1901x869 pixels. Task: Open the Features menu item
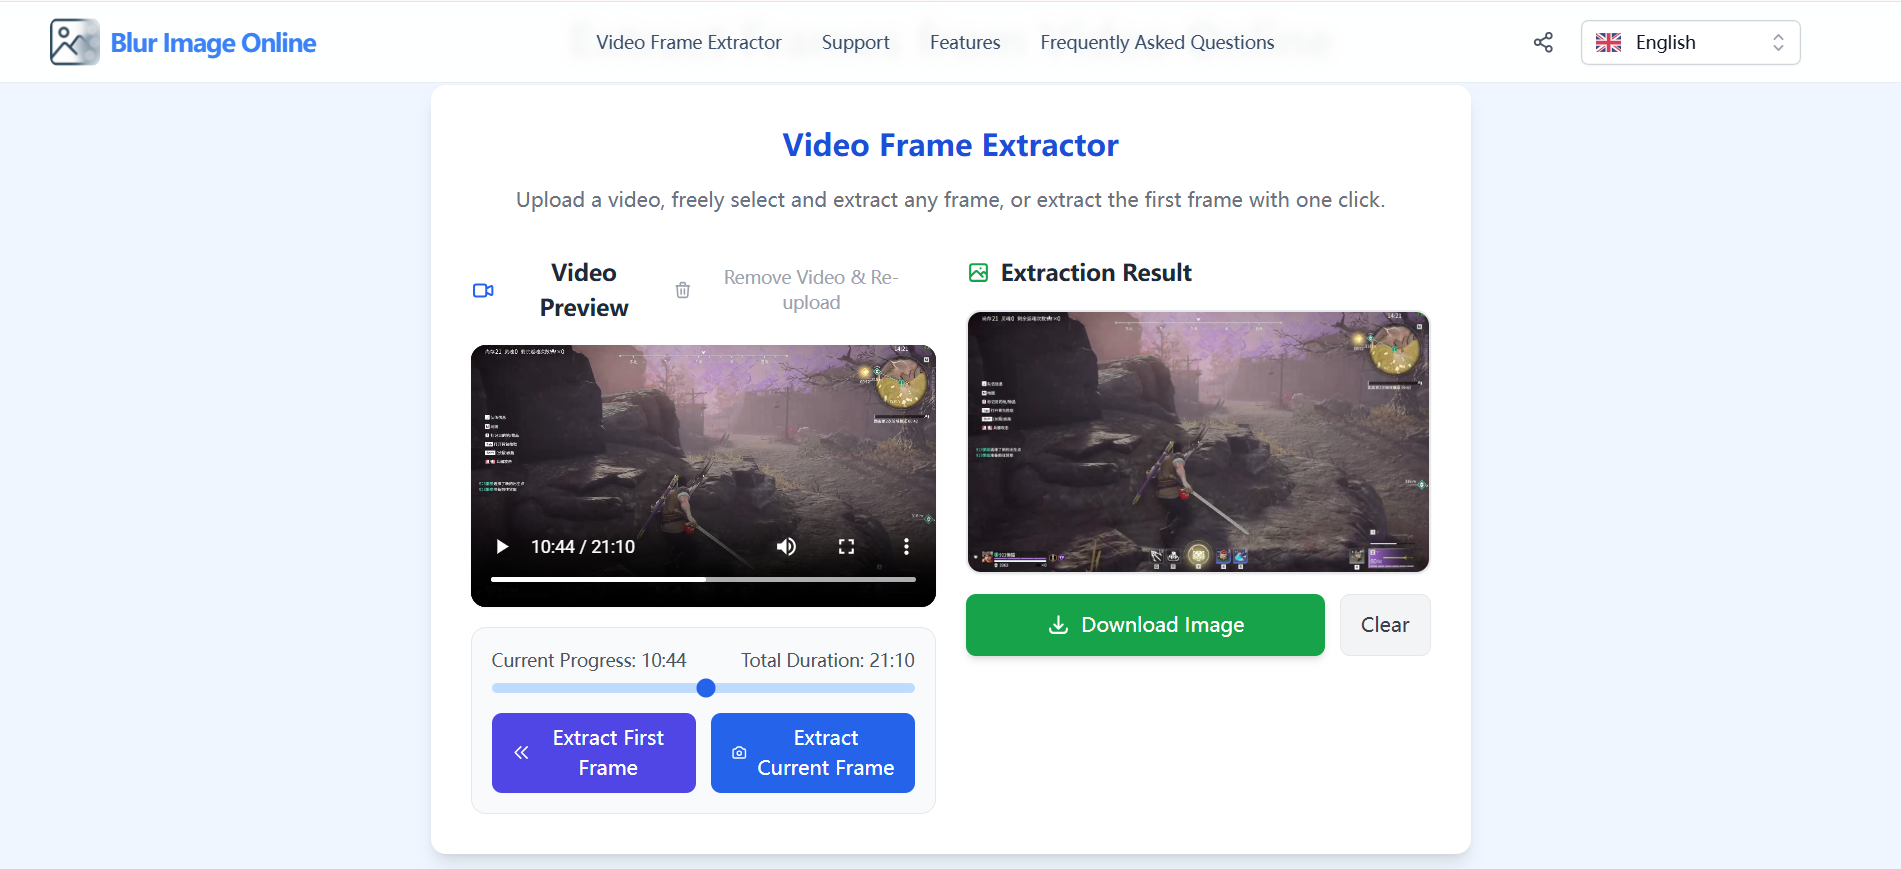965,42
